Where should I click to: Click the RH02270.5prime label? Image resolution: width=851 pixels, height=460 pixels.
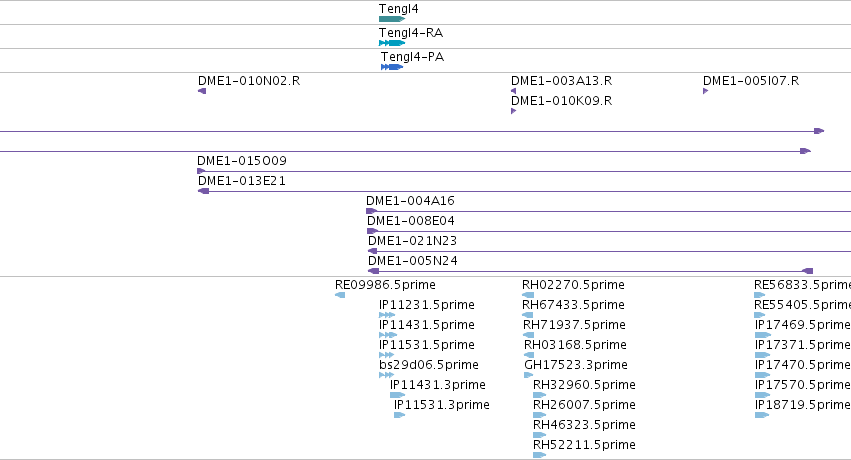(x=573, y=285)
